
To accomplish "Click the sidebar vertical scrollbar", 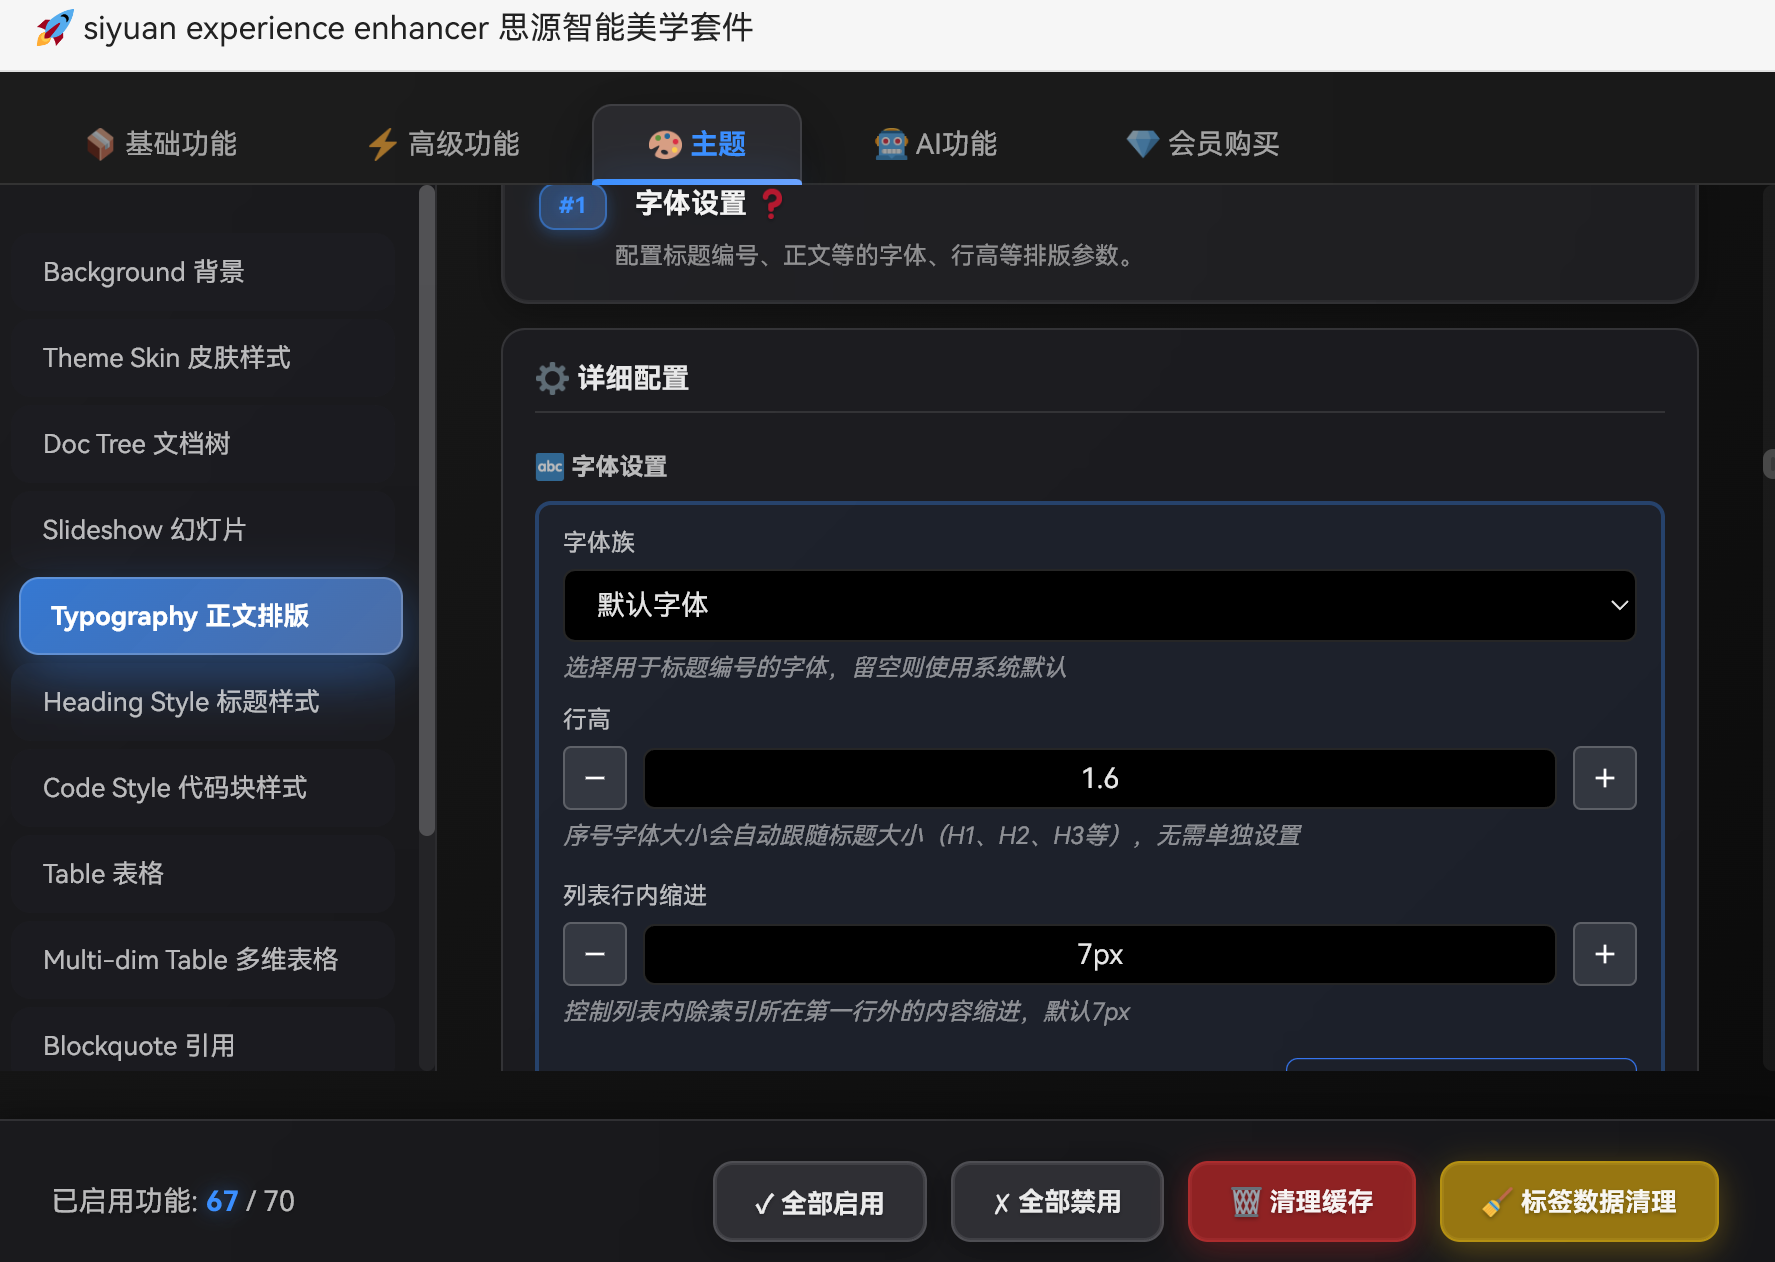I will pyautogui.click(x=427, y=510).
